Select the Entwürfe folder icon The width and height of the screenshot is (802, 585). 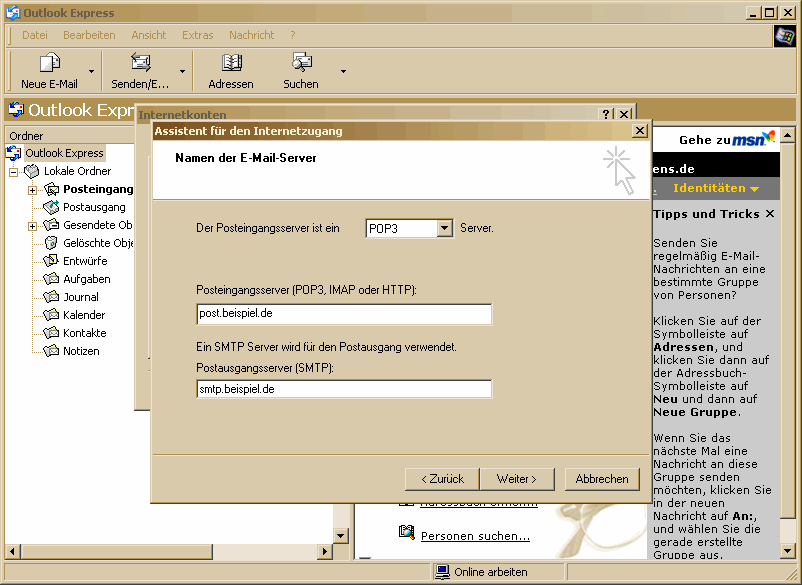pyautogui.click(x=51, y=261)
